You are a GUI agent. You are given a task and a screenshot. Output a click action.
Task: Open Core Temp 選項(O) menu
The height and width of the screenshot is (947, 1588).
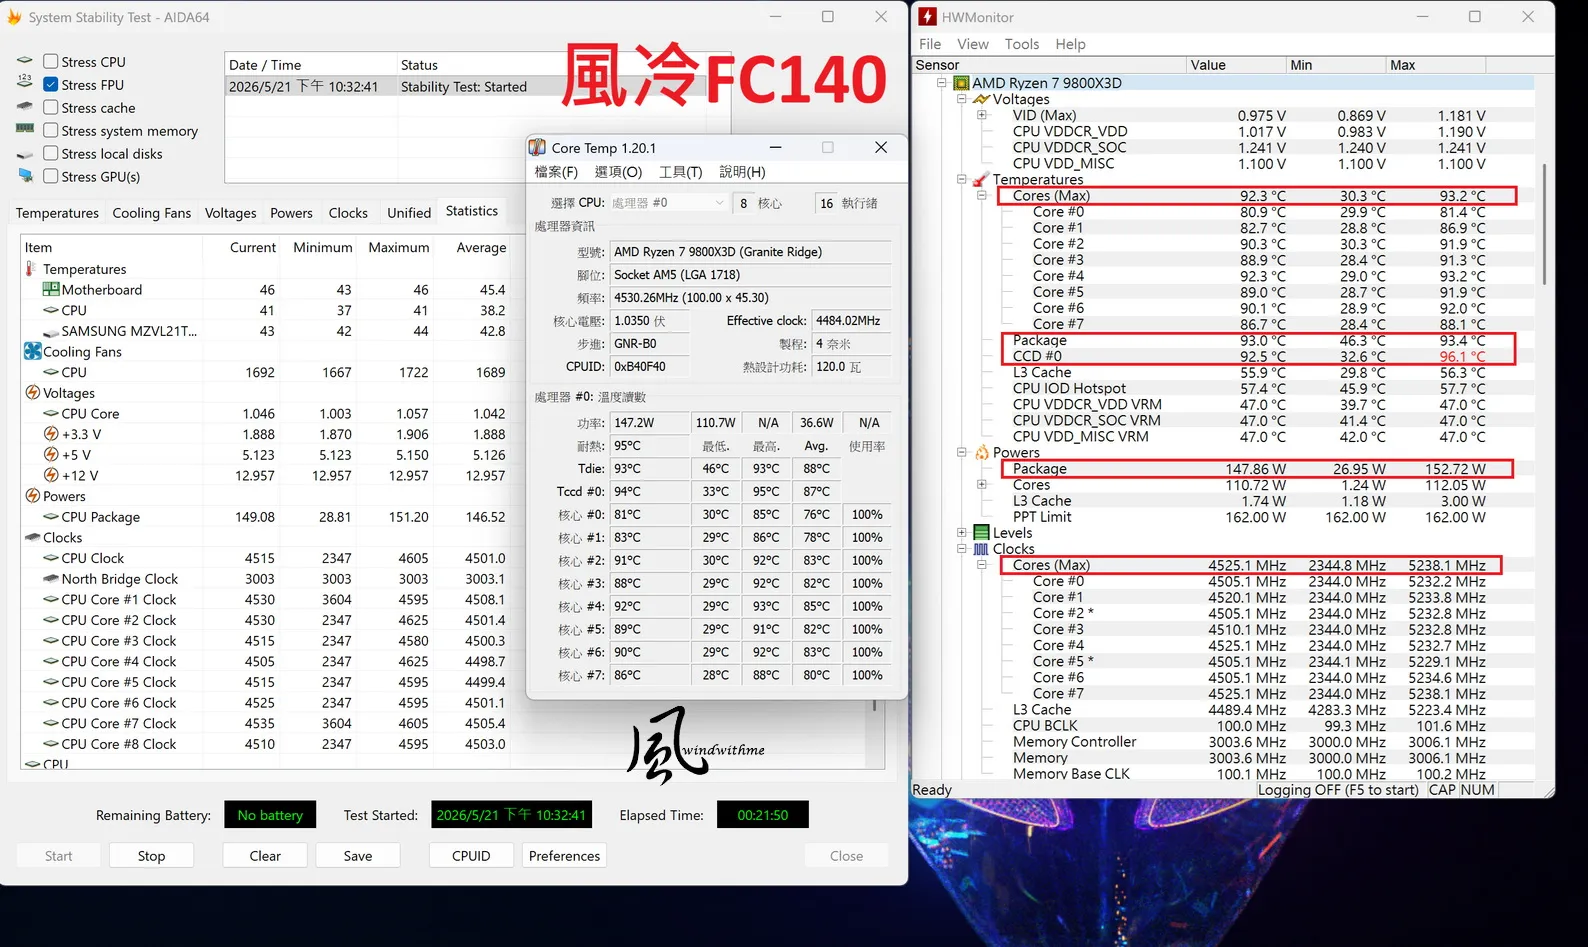(618, 172)
